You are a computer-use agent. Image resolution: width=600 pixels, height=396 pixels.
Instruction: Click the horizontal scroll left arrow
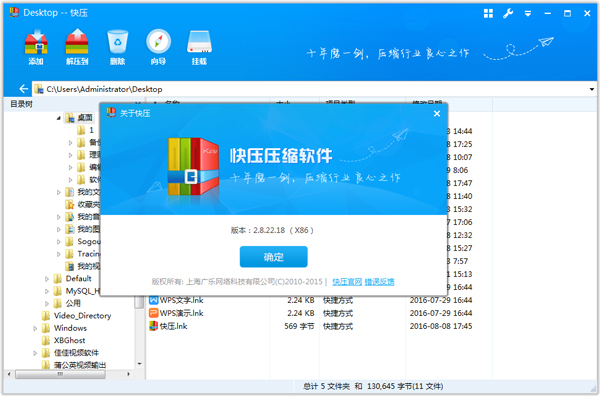click(x=9, y=374)
